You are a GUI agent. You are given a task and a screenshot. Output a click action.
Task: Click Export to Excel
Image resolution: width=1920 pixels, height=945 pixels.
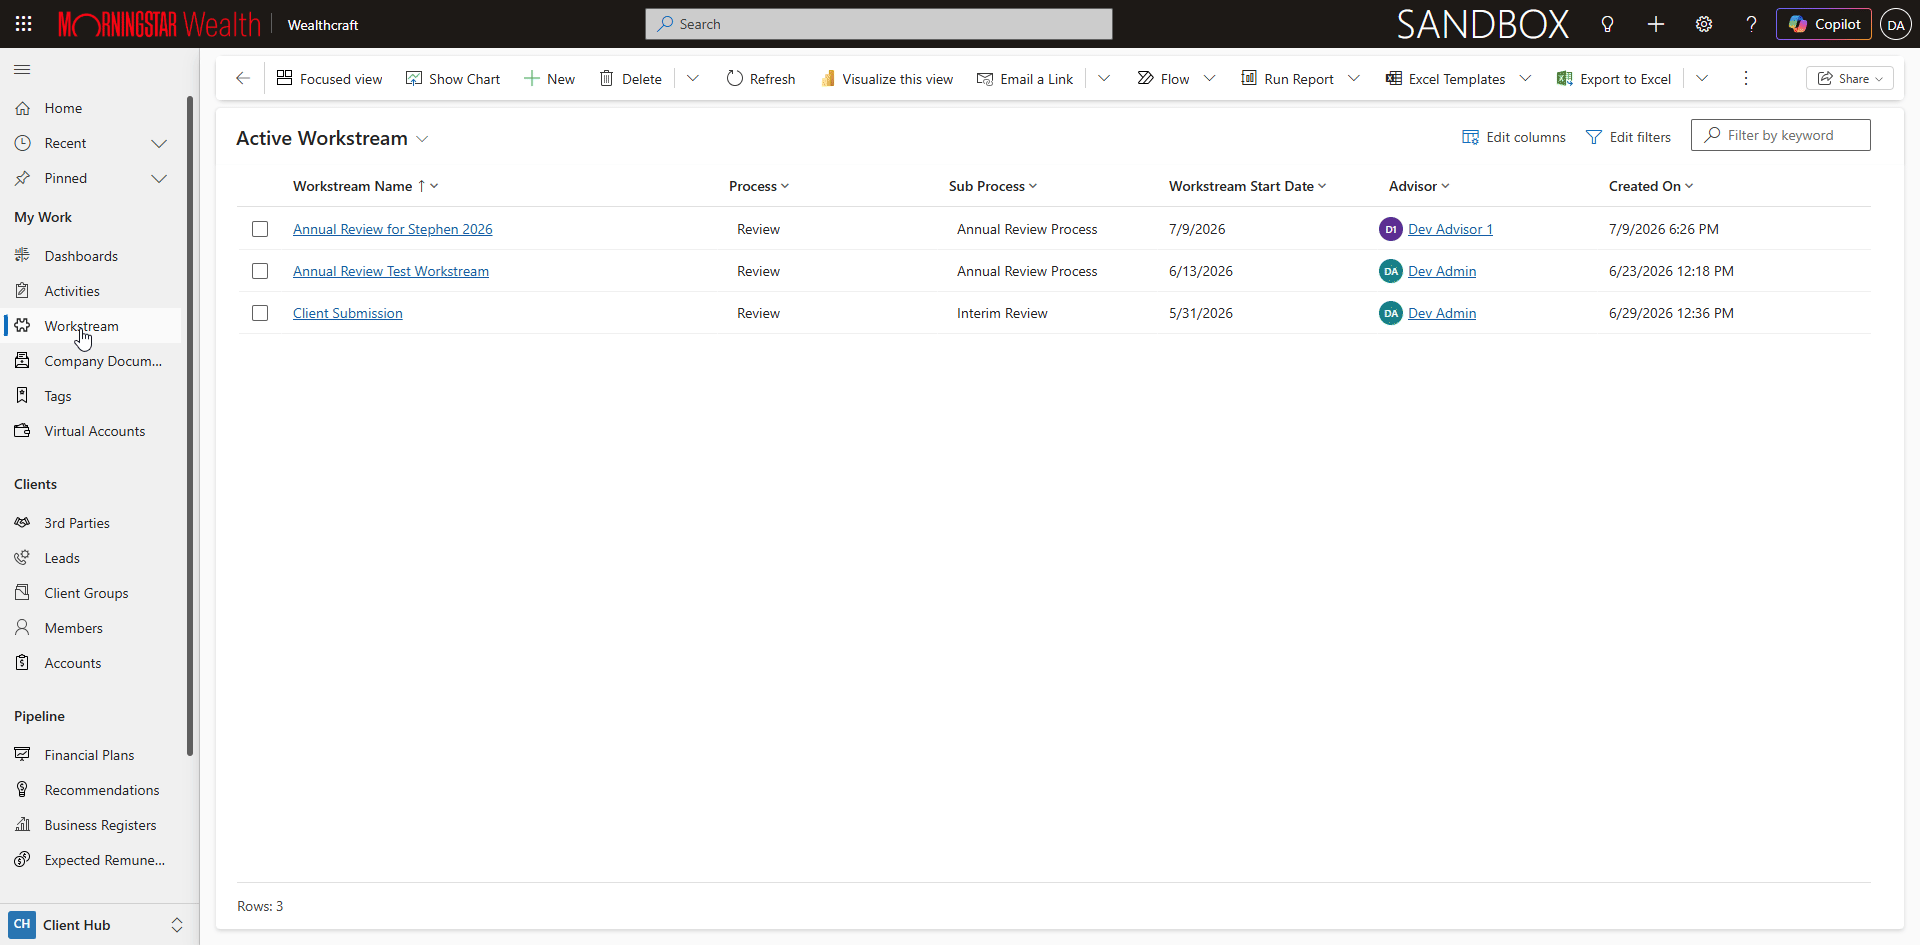[x=1614, y=78]
